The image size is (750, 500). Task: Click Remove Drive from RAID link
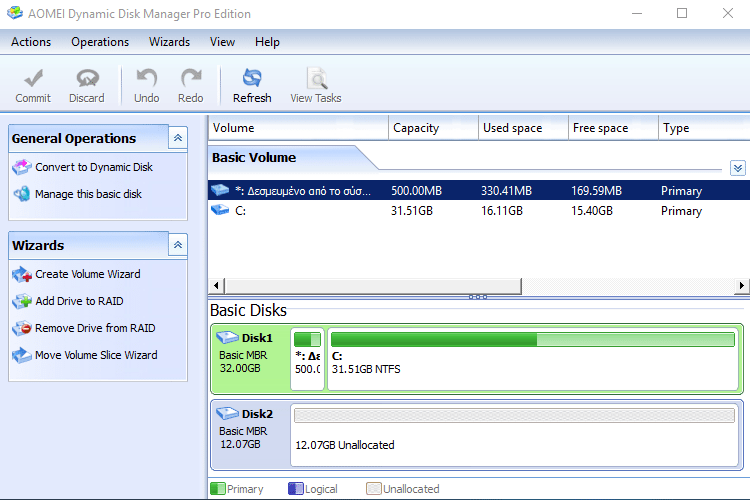pos(95,328)
